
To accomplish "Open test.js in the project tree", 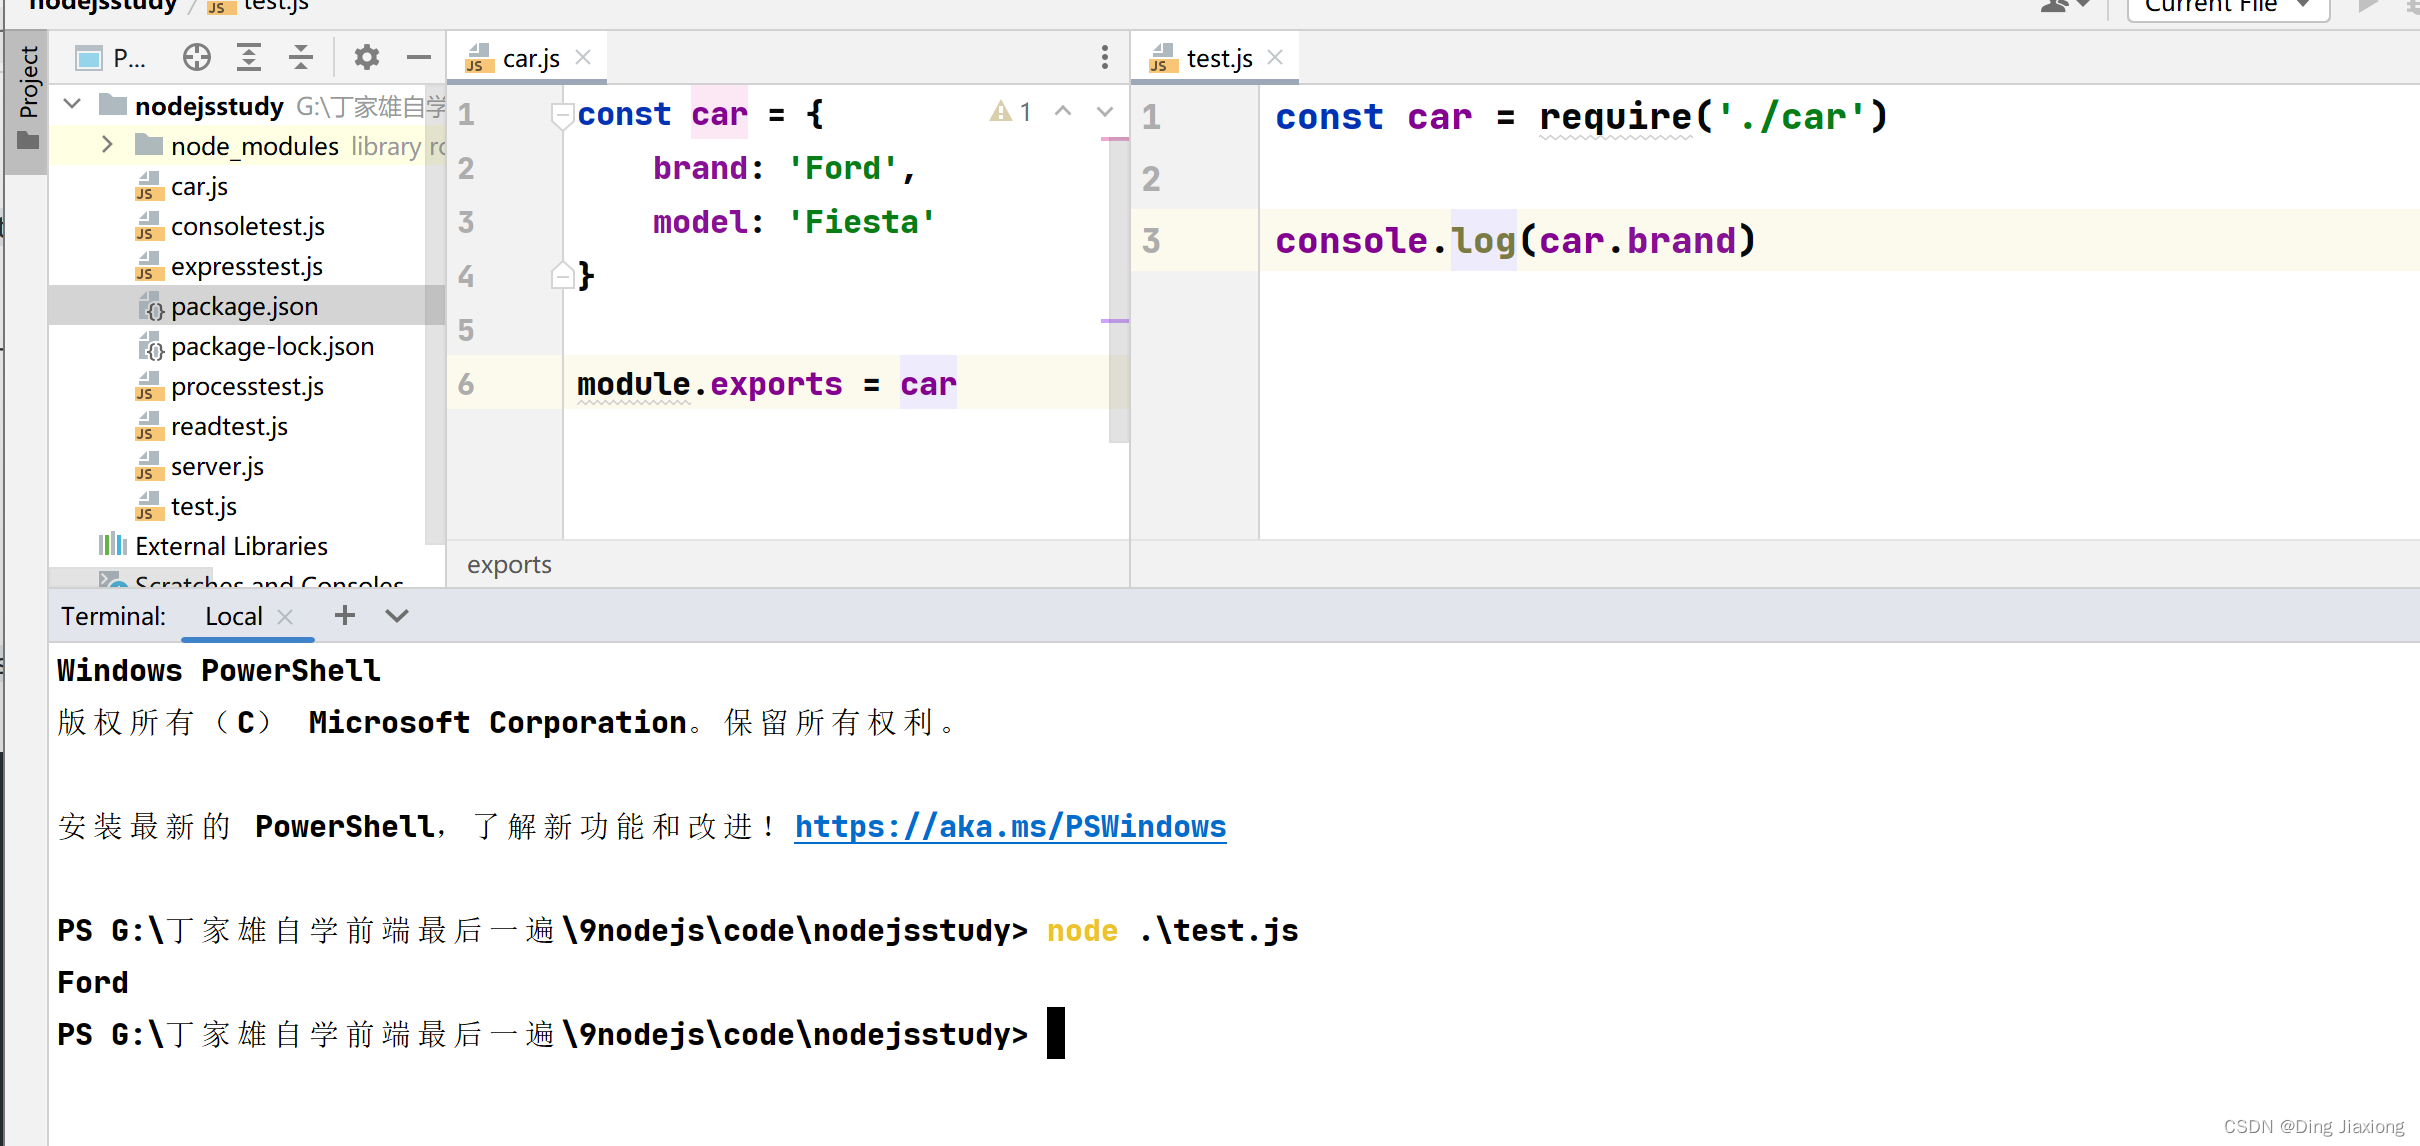I will click(204, 507).
